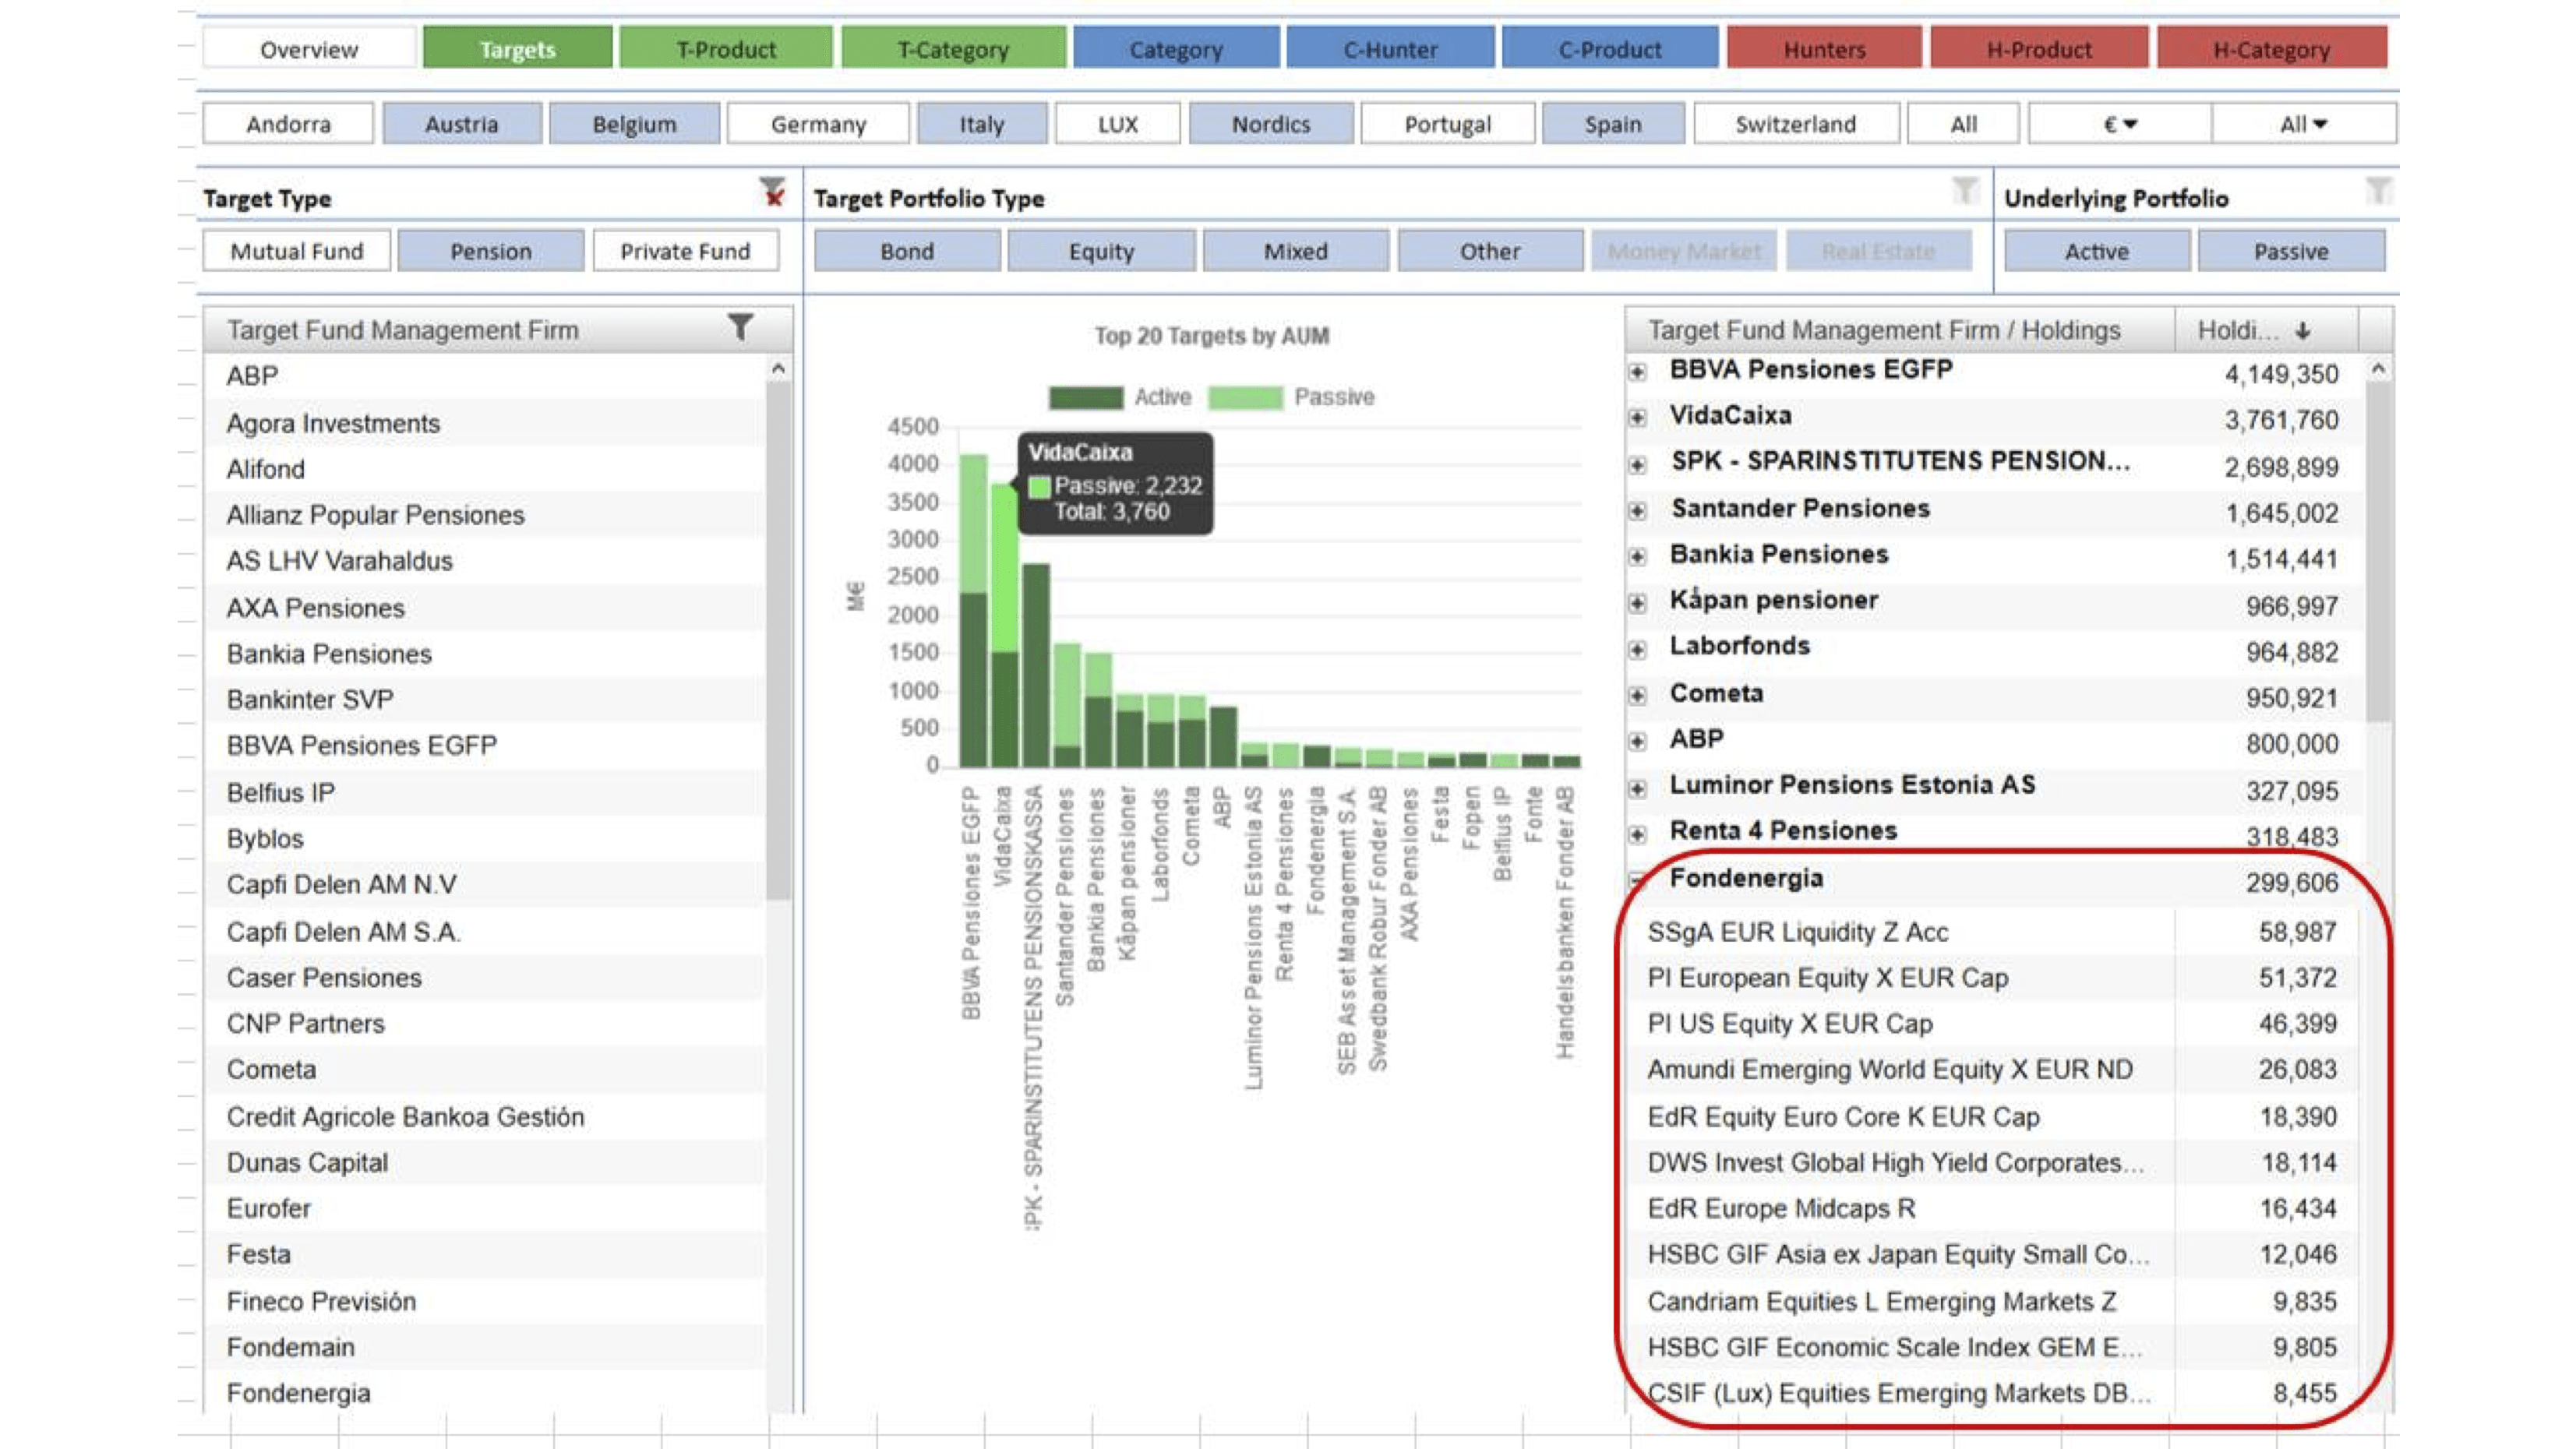
Task: Select the All countries button
Action: click(x=1964, y=124)
